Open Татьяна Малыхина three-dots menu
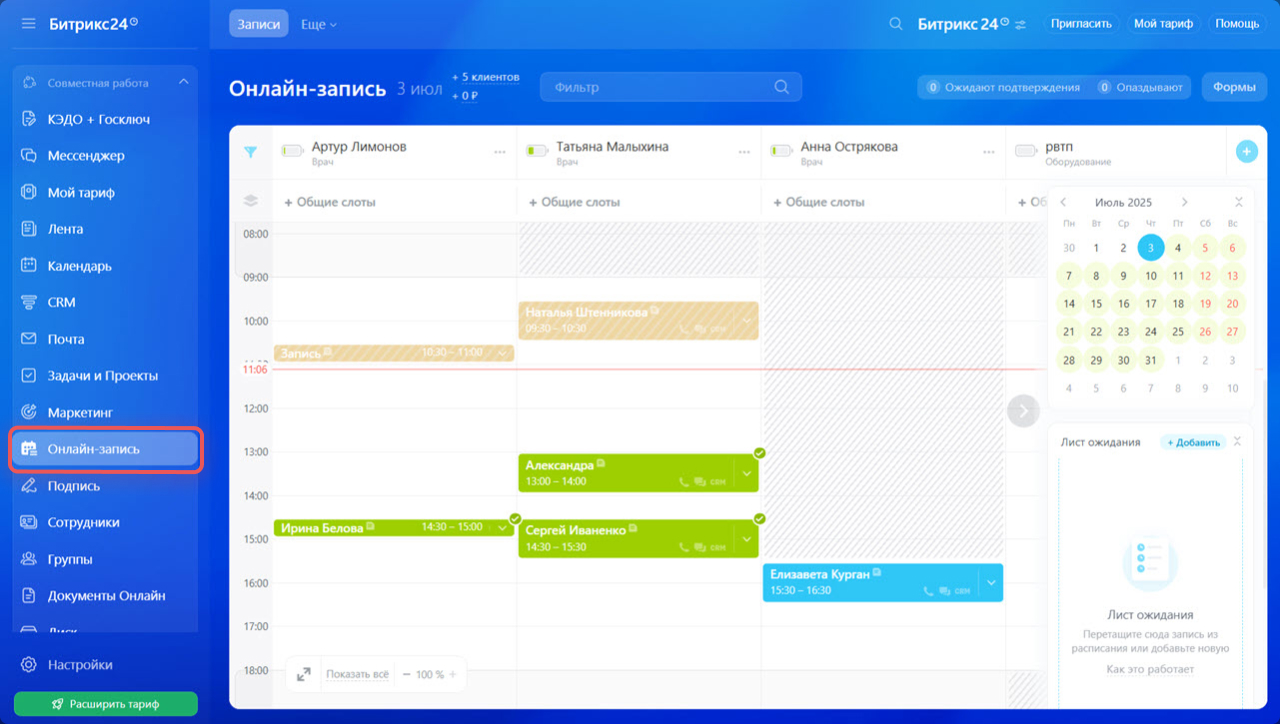This screenshot has height=724, width=1280. [744, 152]
